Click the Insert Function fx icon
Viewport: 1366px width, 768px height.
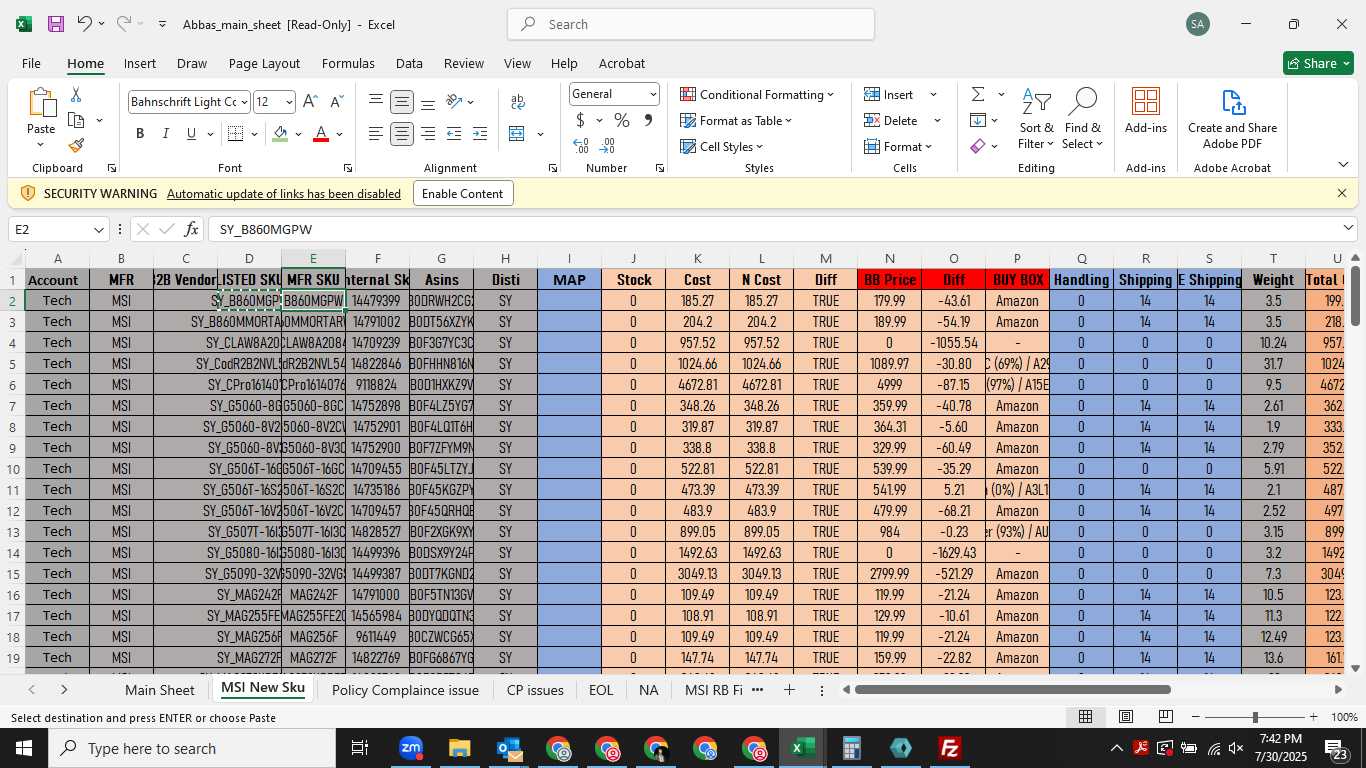191,229
